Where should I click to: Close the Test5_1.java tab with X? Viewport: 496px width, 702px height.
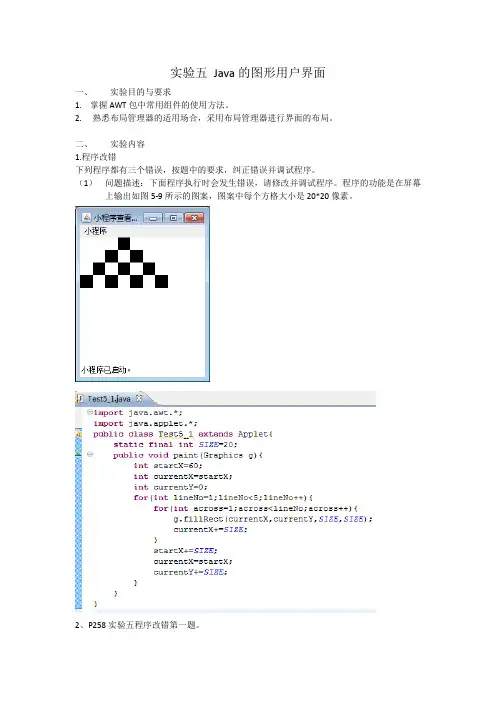coord(139,398)
